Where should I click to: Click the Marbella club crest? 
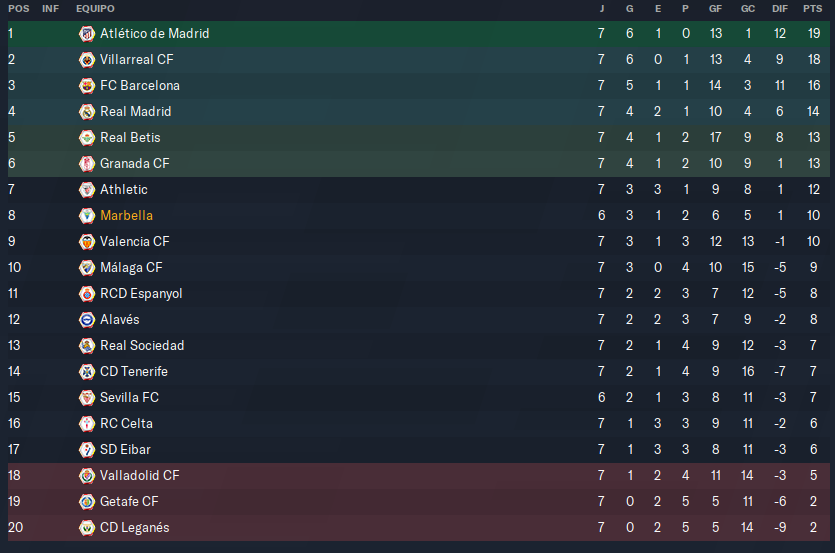pos(87,216)
